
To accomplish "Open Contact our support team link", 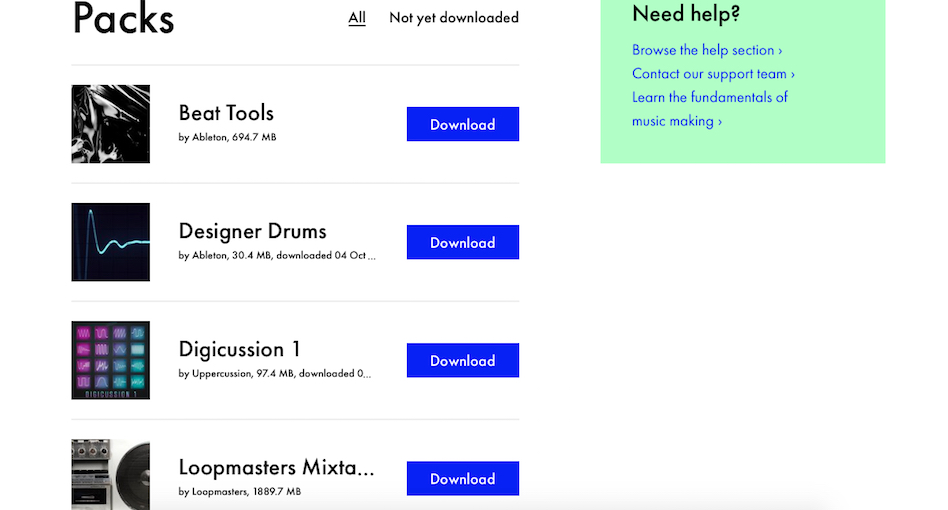I will click(713, 74).
